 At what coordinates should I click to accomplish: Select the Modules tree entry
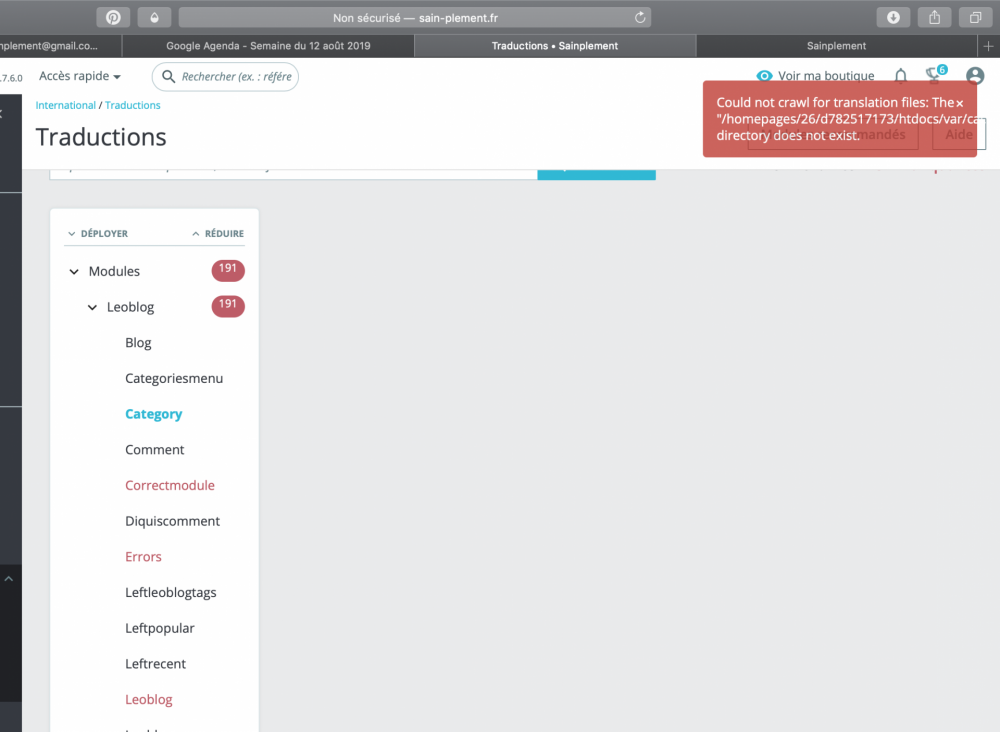[114, 272]
